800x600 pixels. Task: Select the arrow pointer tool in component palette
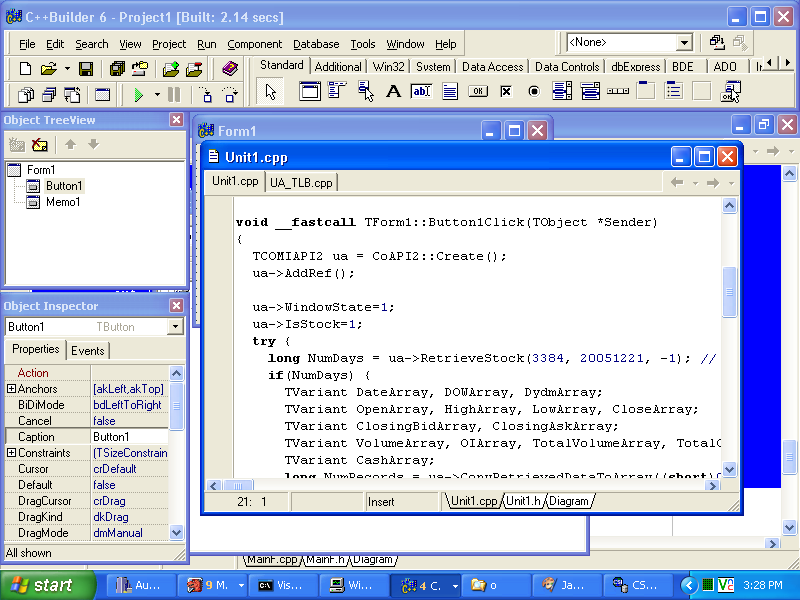pyautogui.click(x=270, y=92)
